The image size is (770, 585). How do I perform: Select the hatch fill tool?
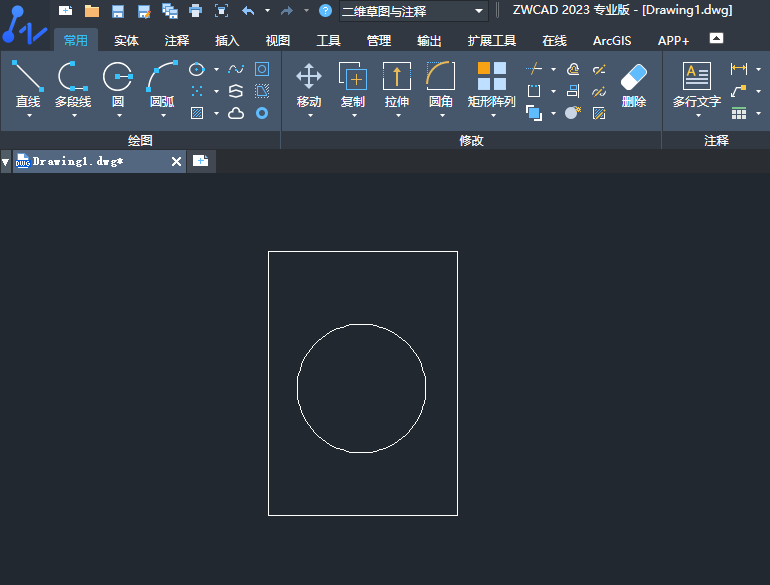(197, 113)
